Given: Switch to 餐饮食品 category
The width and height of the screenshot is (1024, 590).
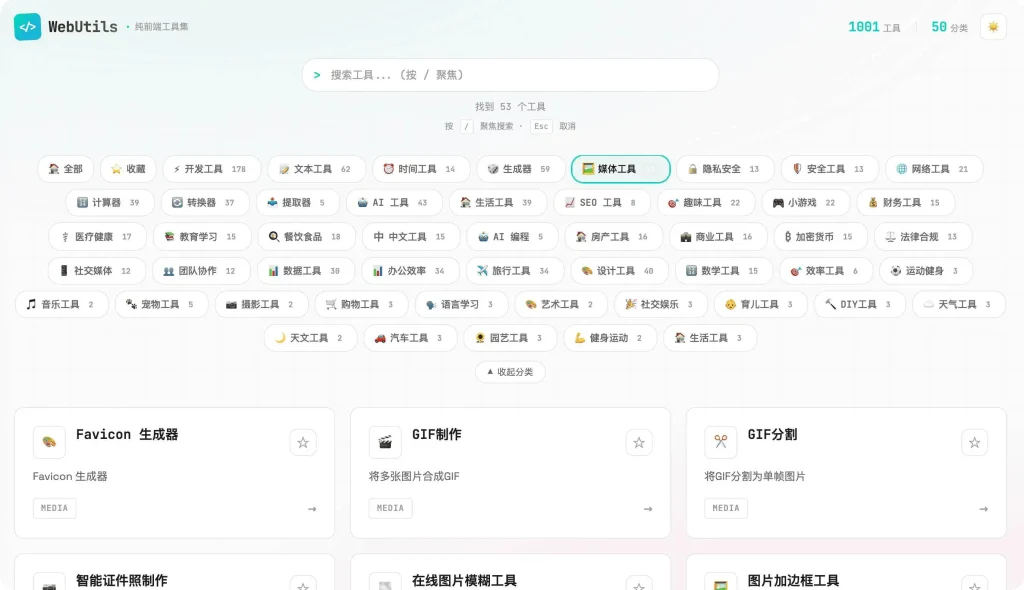Looking at the screenshot, I should (306, 237).
